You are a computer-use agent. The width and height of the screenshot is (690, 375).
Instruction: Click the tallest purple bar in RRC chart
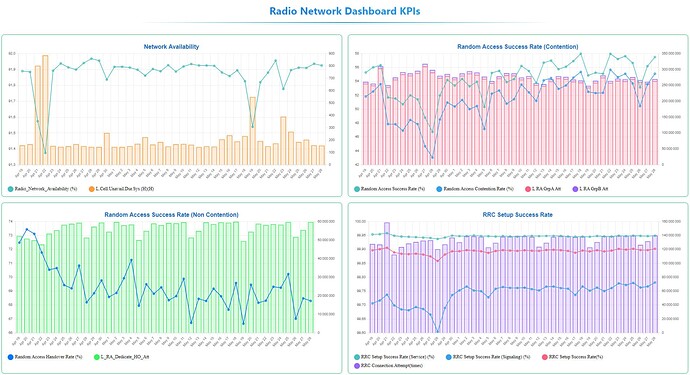pos(387,277)
